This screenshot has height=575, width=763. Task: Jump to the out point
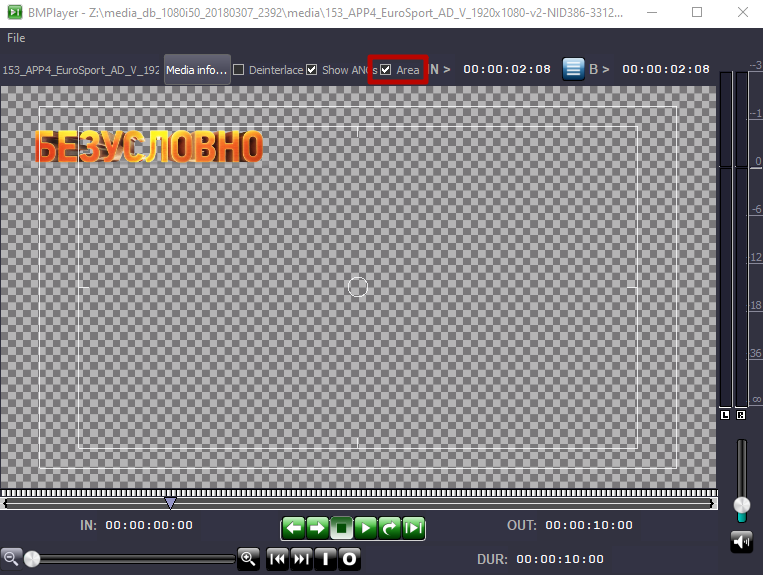[301, 559]
